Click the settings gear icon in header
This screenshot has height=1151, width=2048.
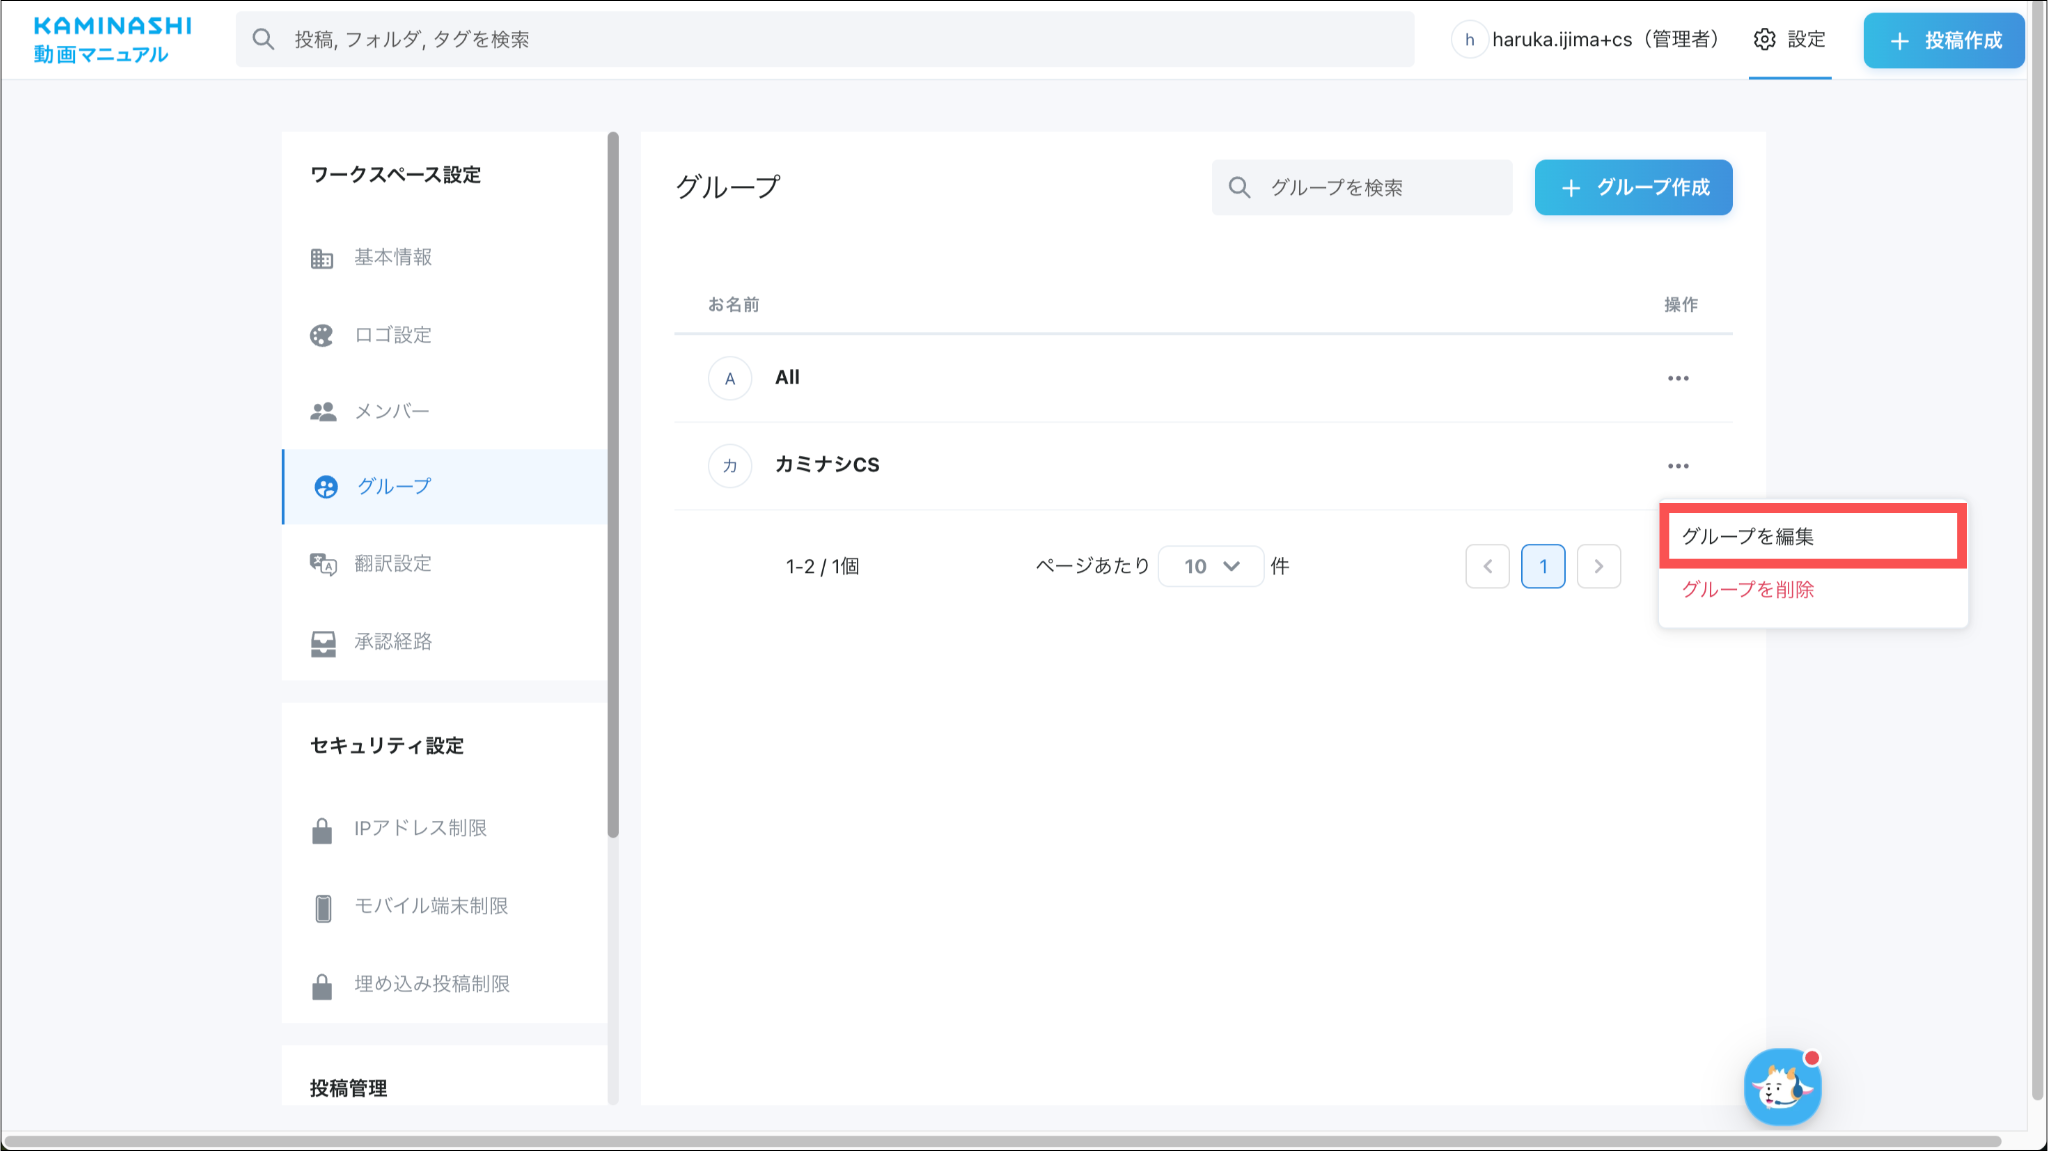(x=1764, y=39)
